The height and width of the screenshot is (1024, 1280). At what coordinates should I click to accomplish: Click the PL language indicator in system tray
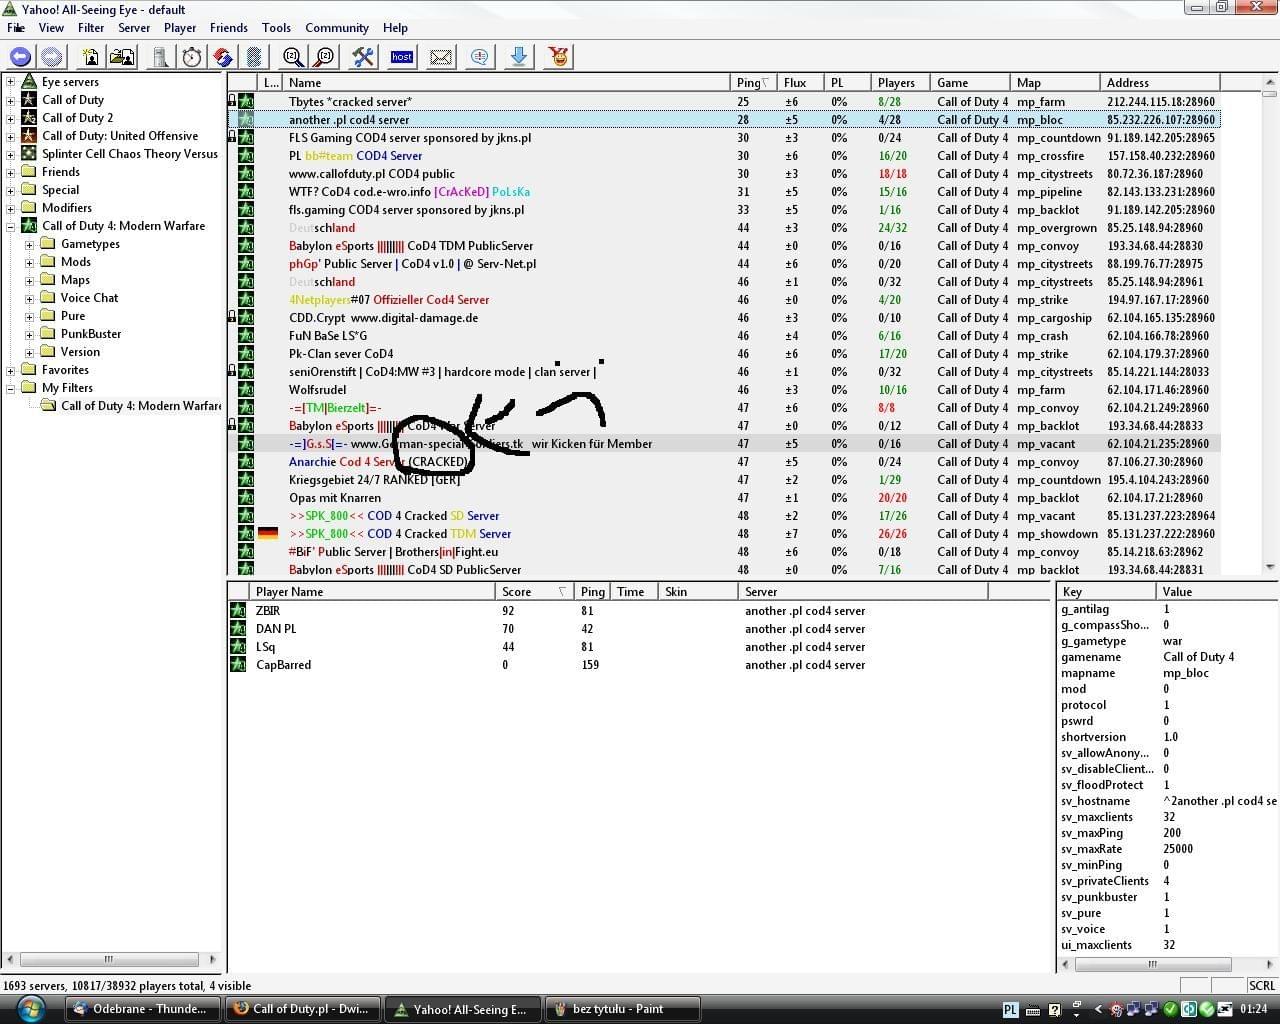[1010, 1010]
